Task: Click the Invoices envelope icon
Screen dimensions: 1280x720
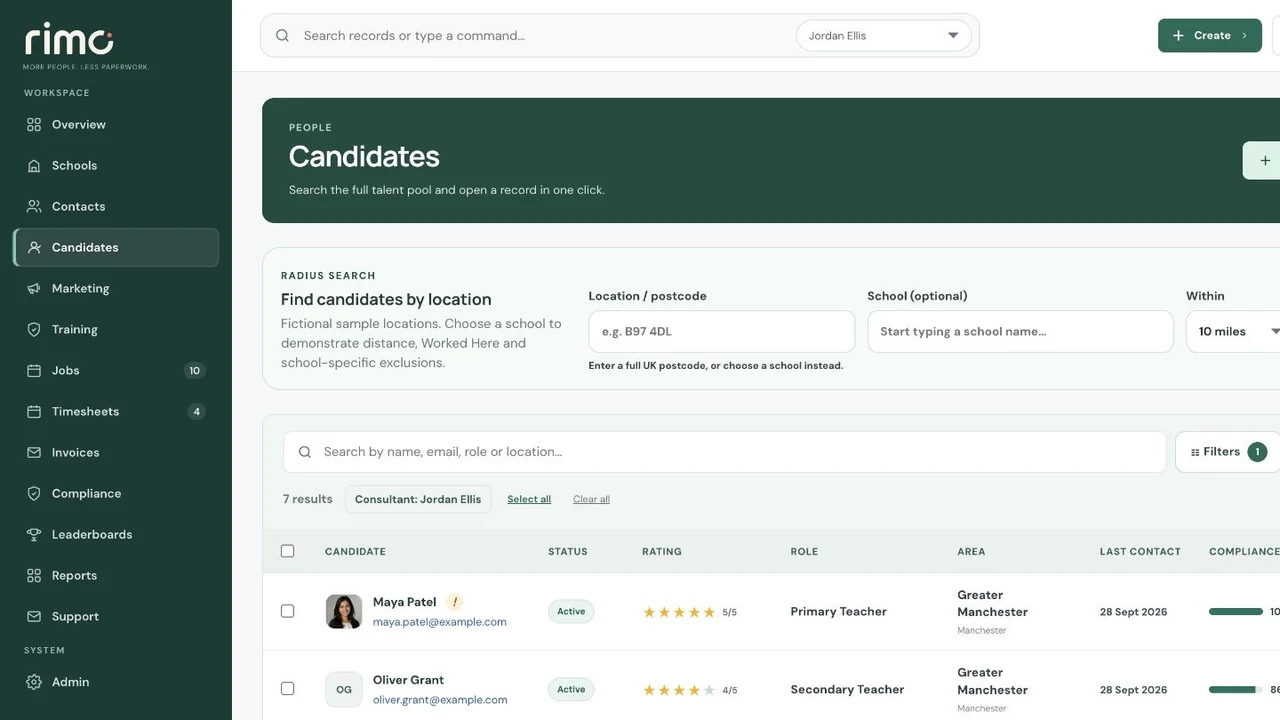Action: [34, 453]
